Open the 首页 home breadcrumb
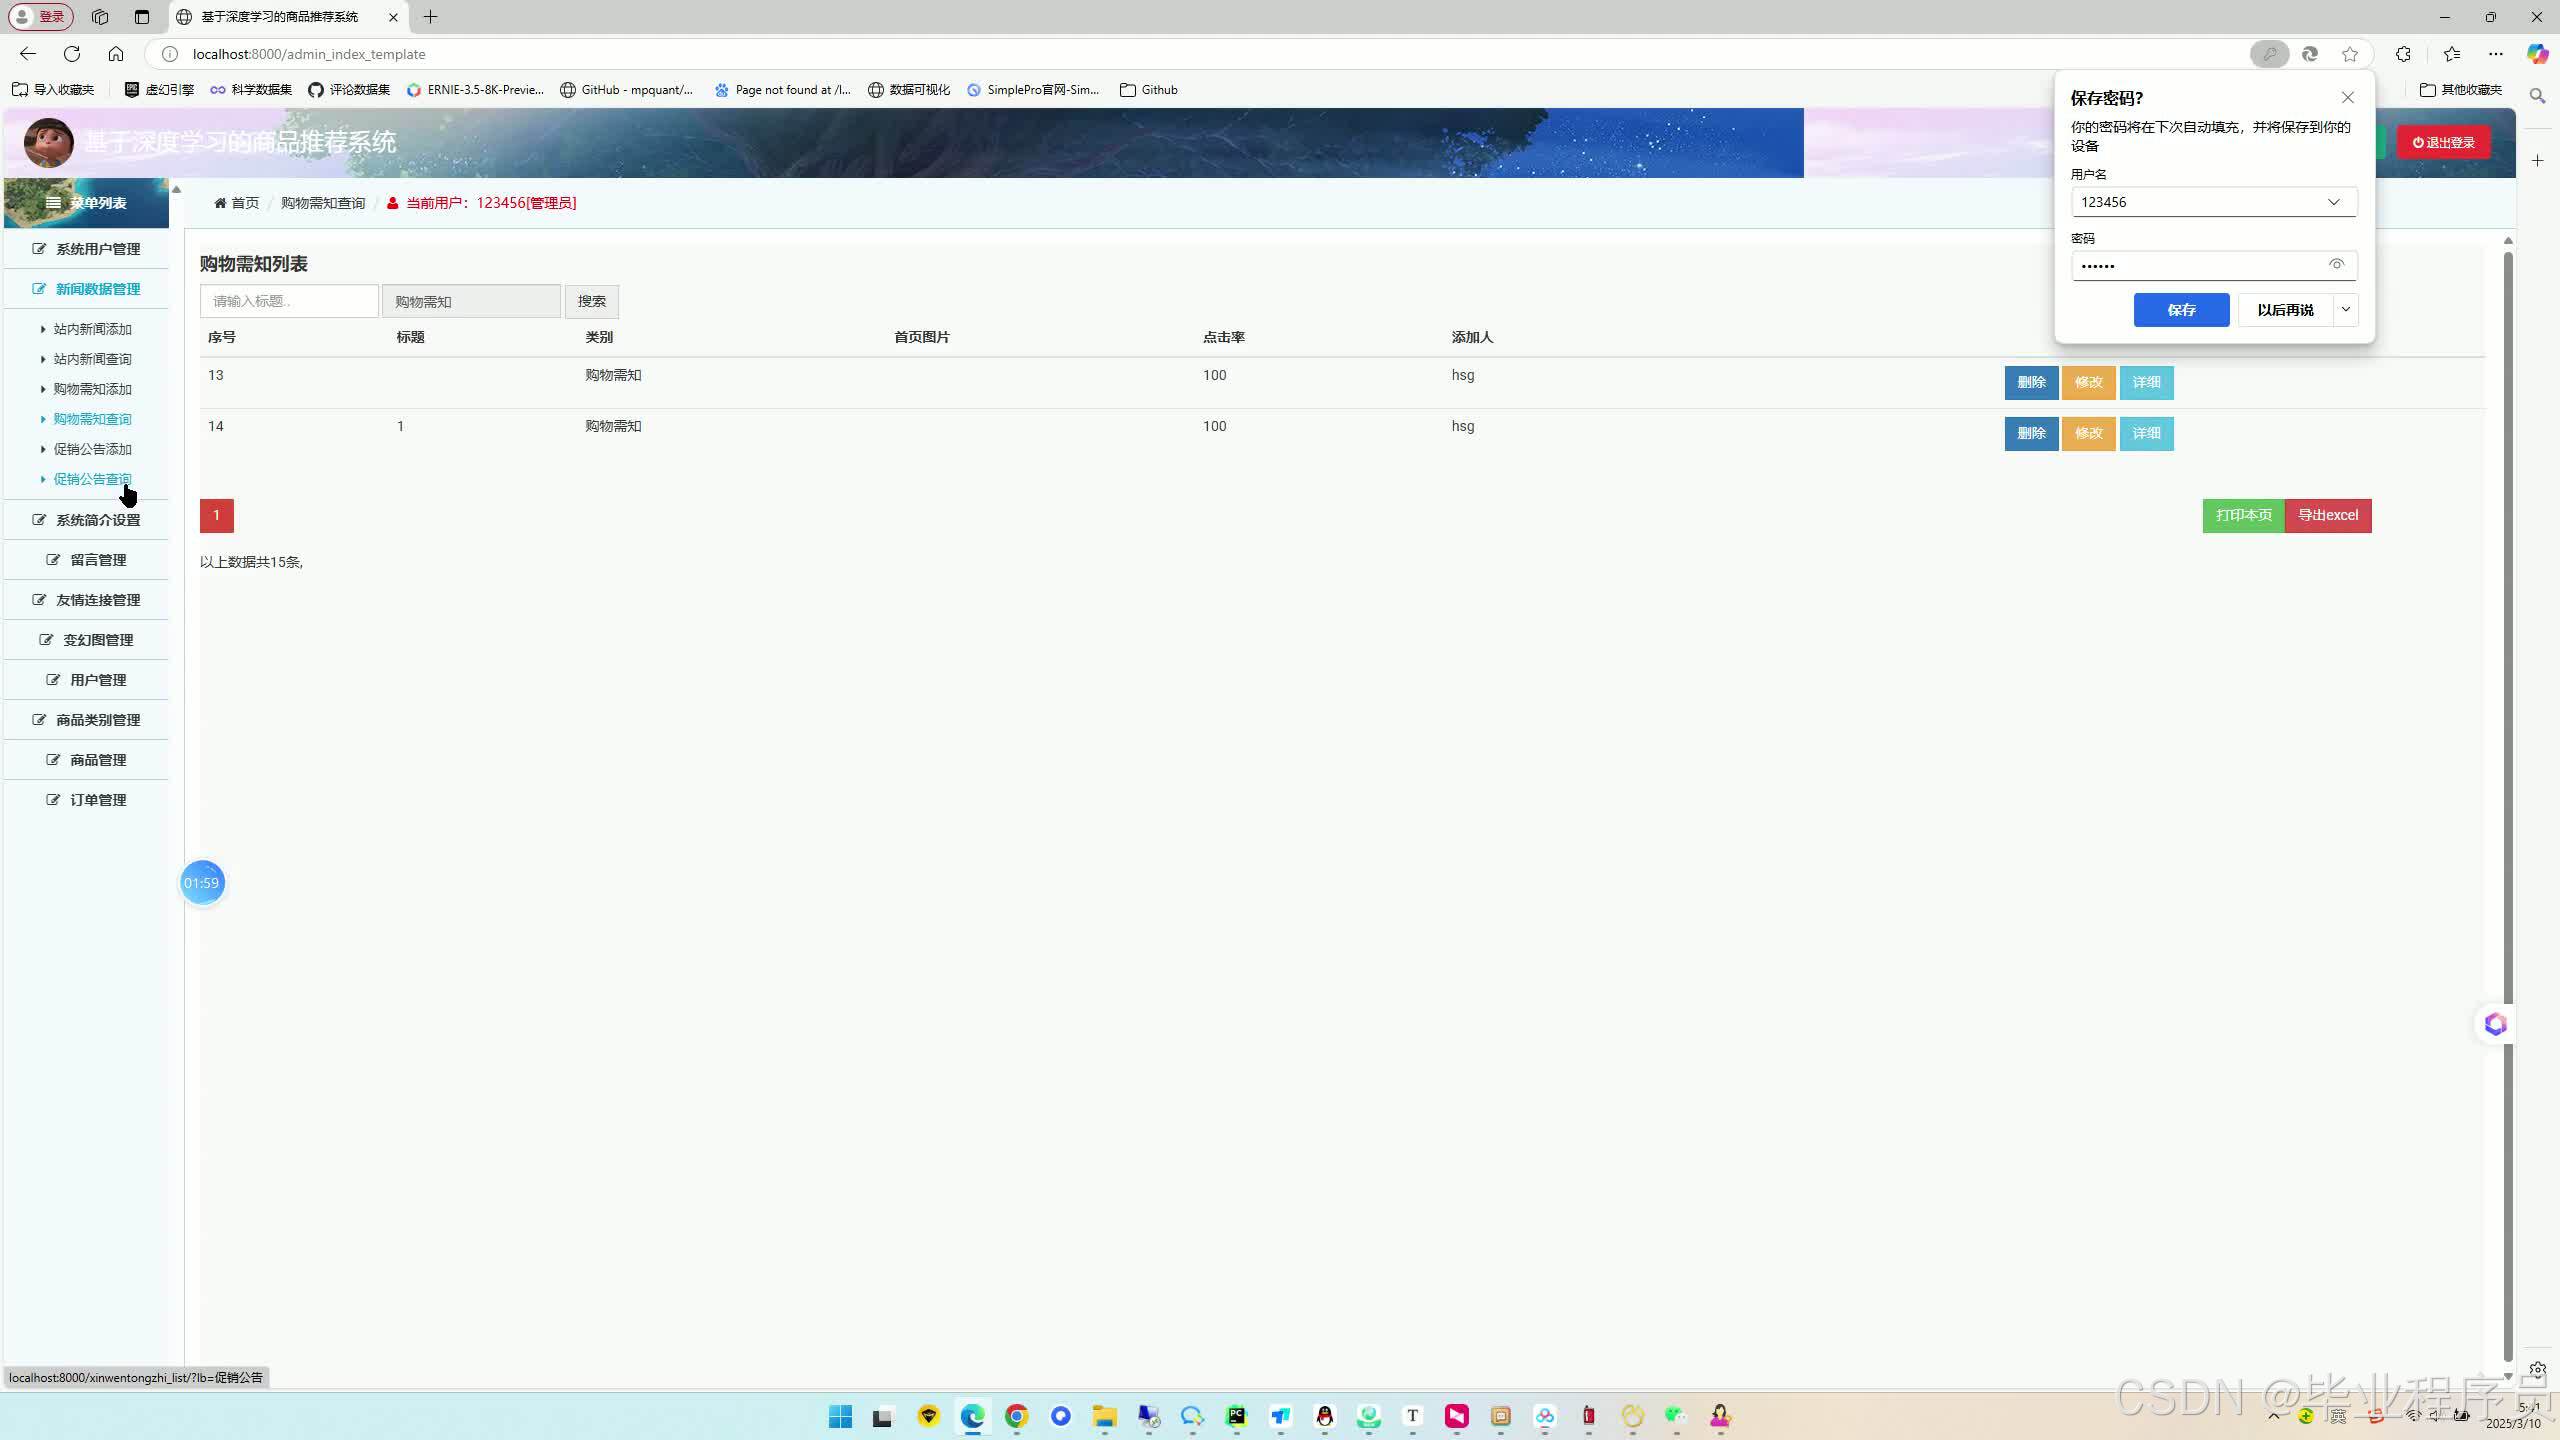The image size is (2560, 1440). [237, 203]
